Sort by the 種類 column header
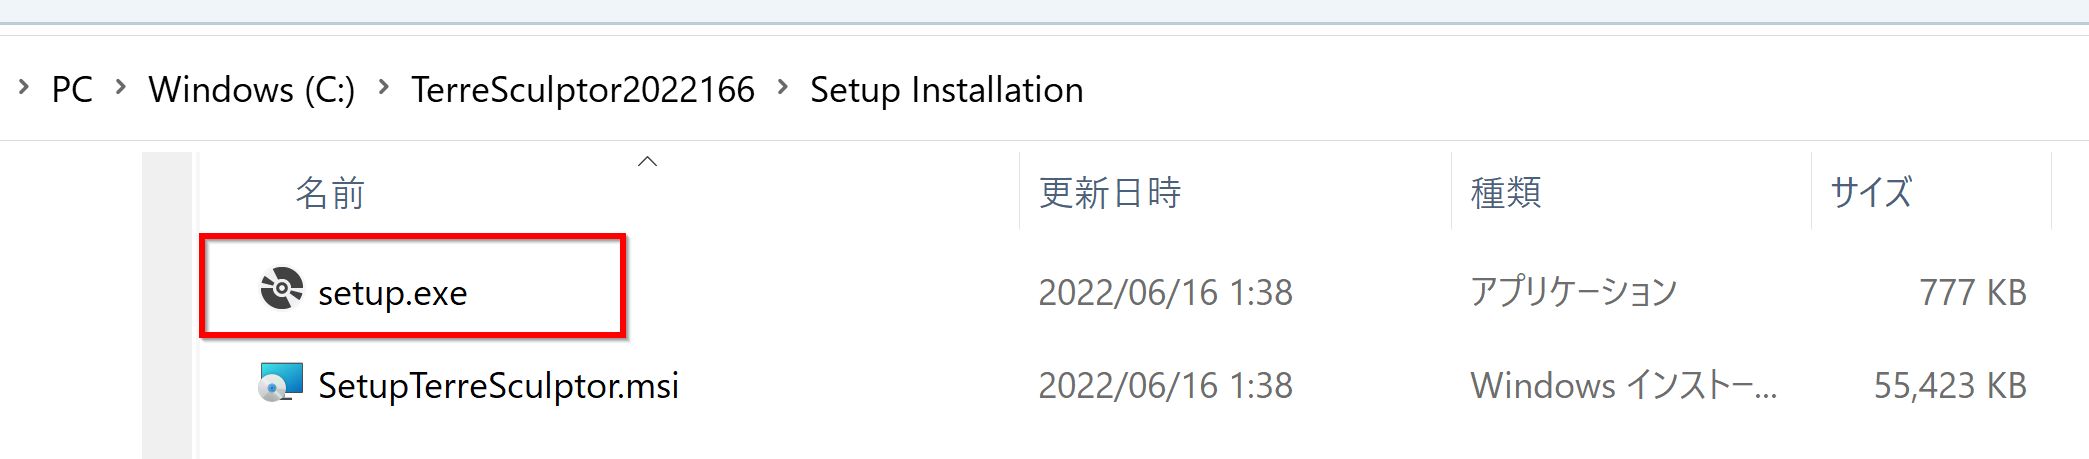The image size is (2089, 459). click(1506, 192)
